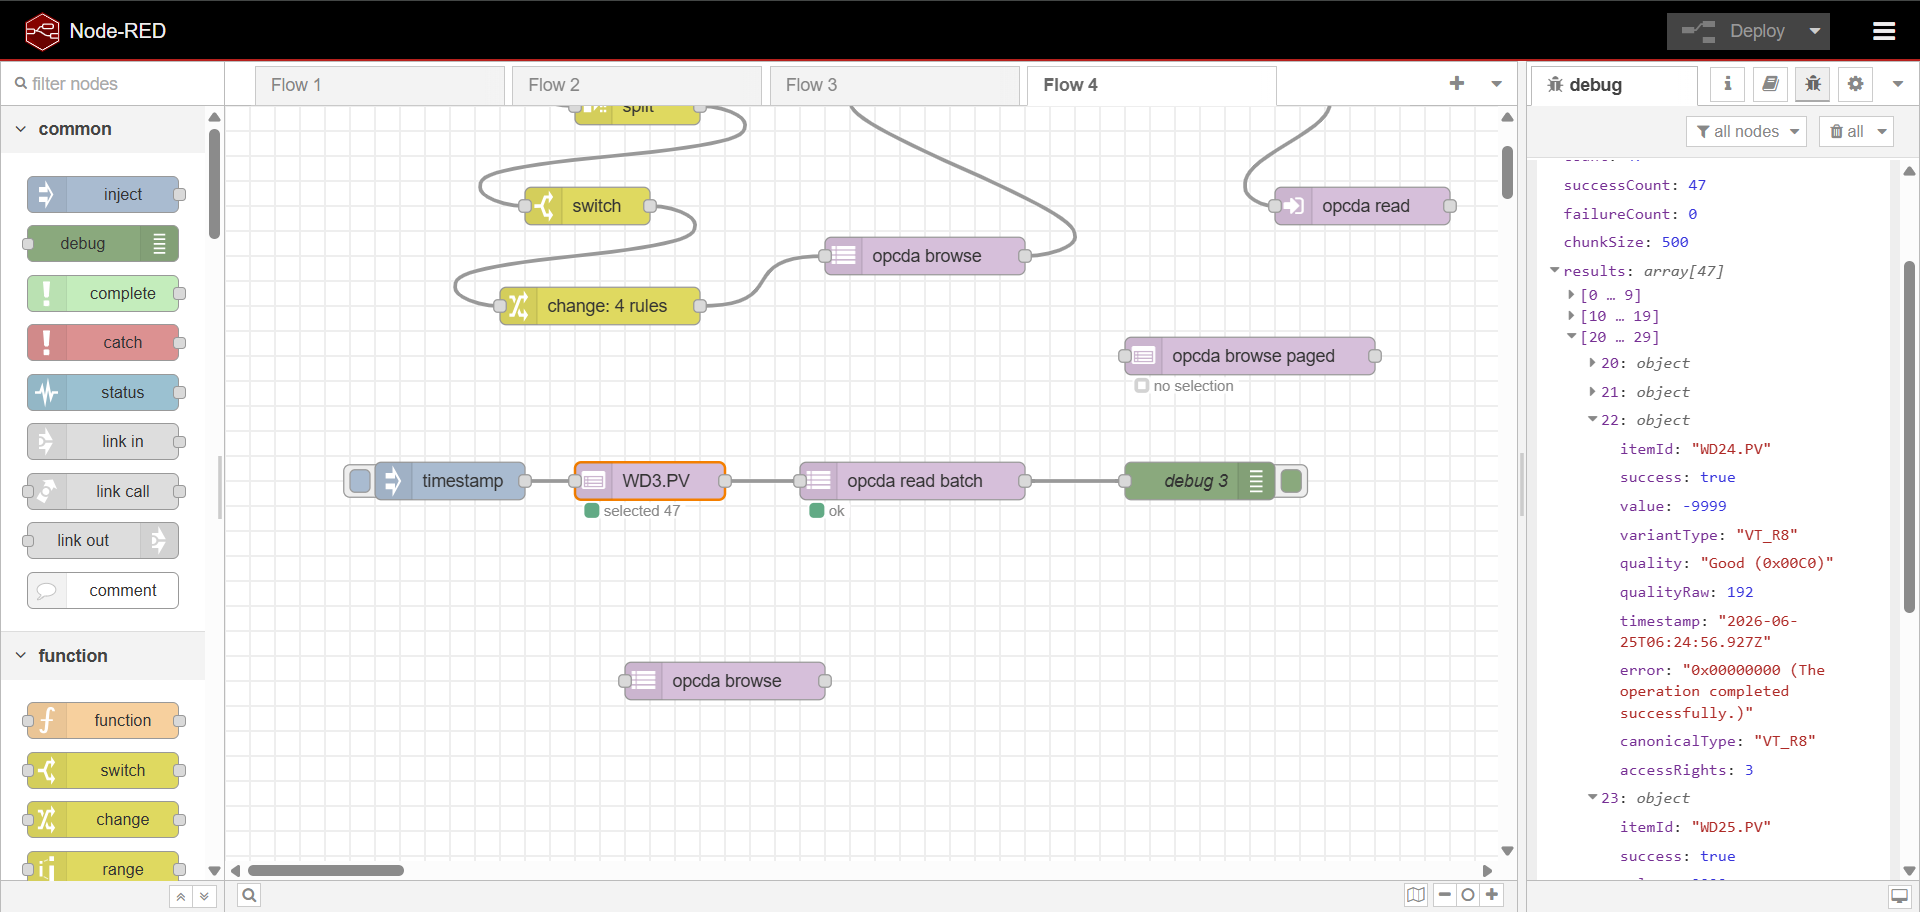
Task: Select the opcda browse paged node
Action: coord(1250,356)
